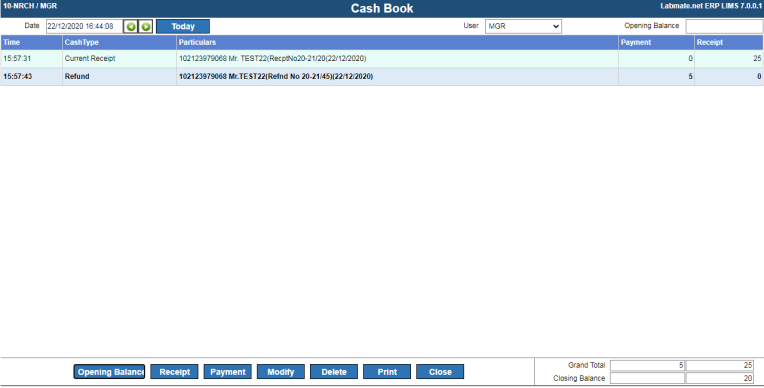Click the Particulars column header

tap(398, 42)
